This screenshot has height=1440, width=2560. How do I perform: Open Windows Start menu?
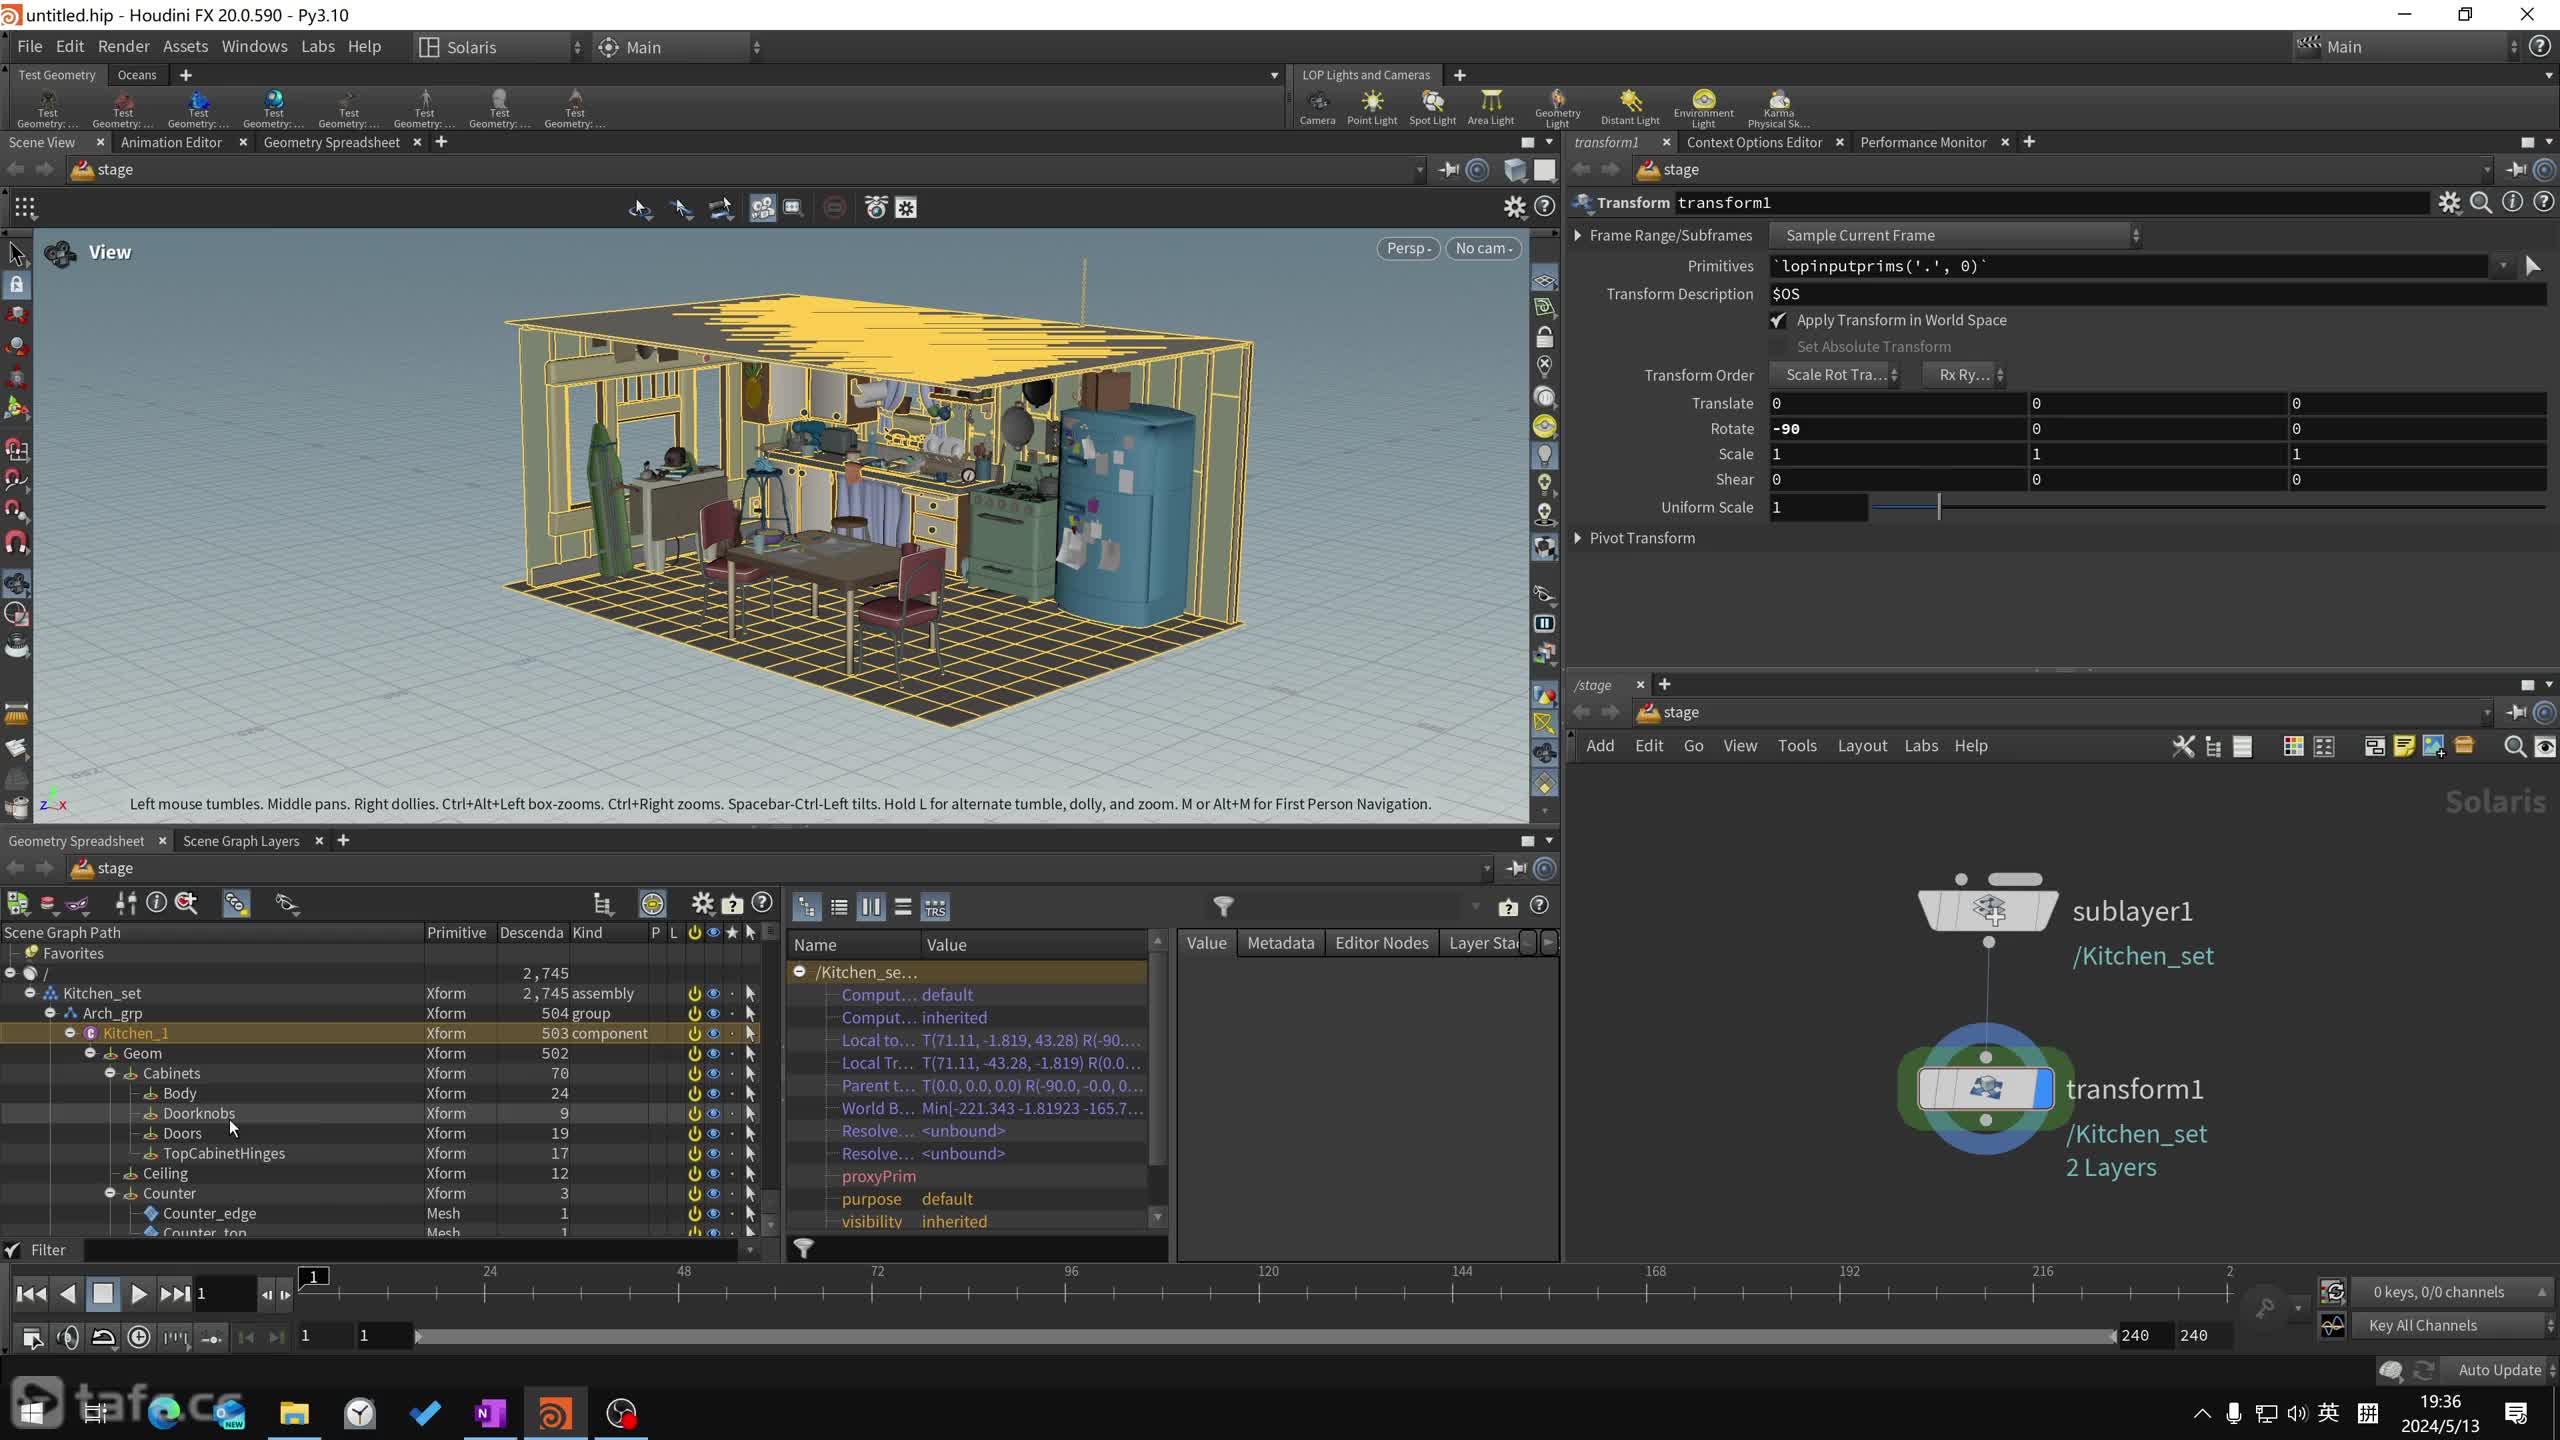[x=32, y=1413]
